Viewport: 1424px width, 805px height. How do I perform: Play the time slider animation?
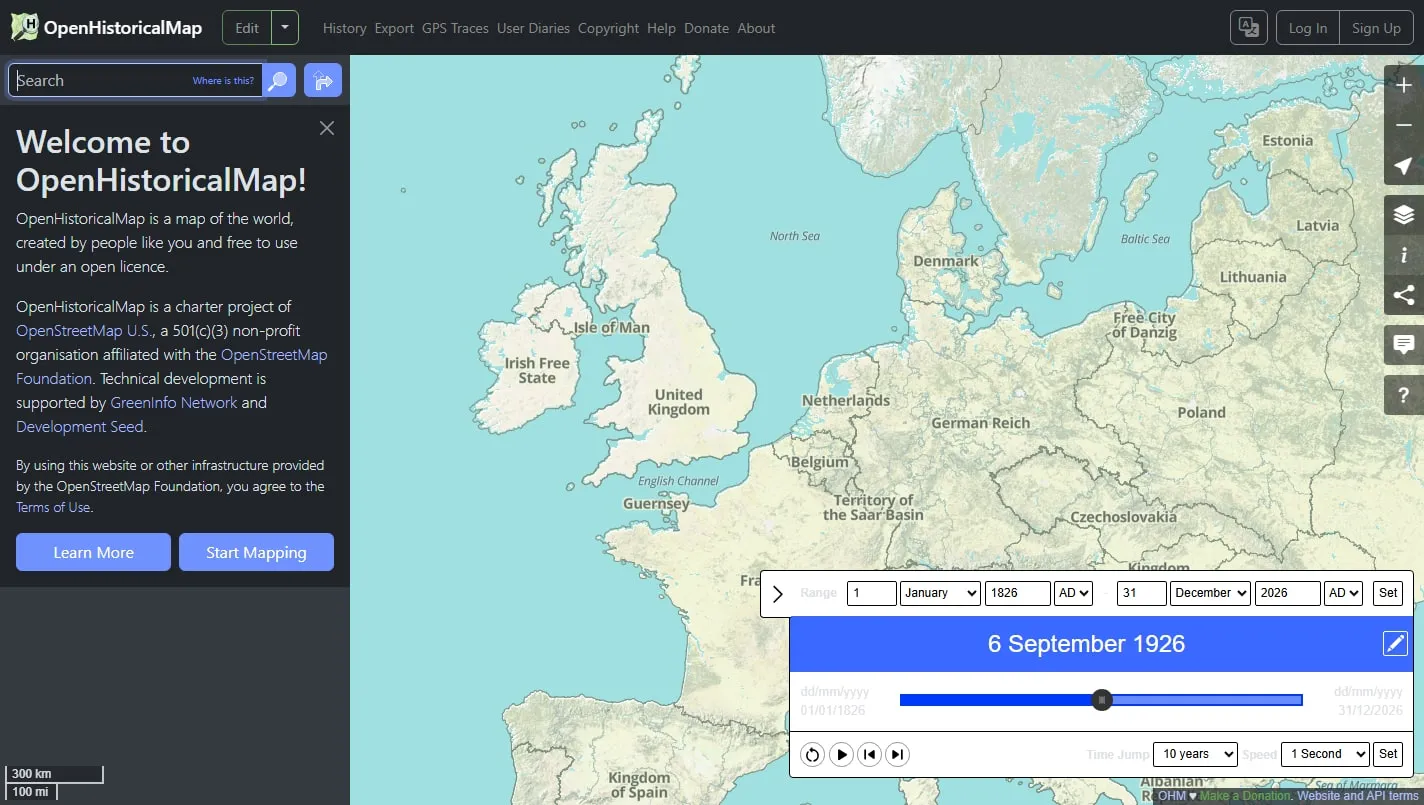tap(841, 754)
